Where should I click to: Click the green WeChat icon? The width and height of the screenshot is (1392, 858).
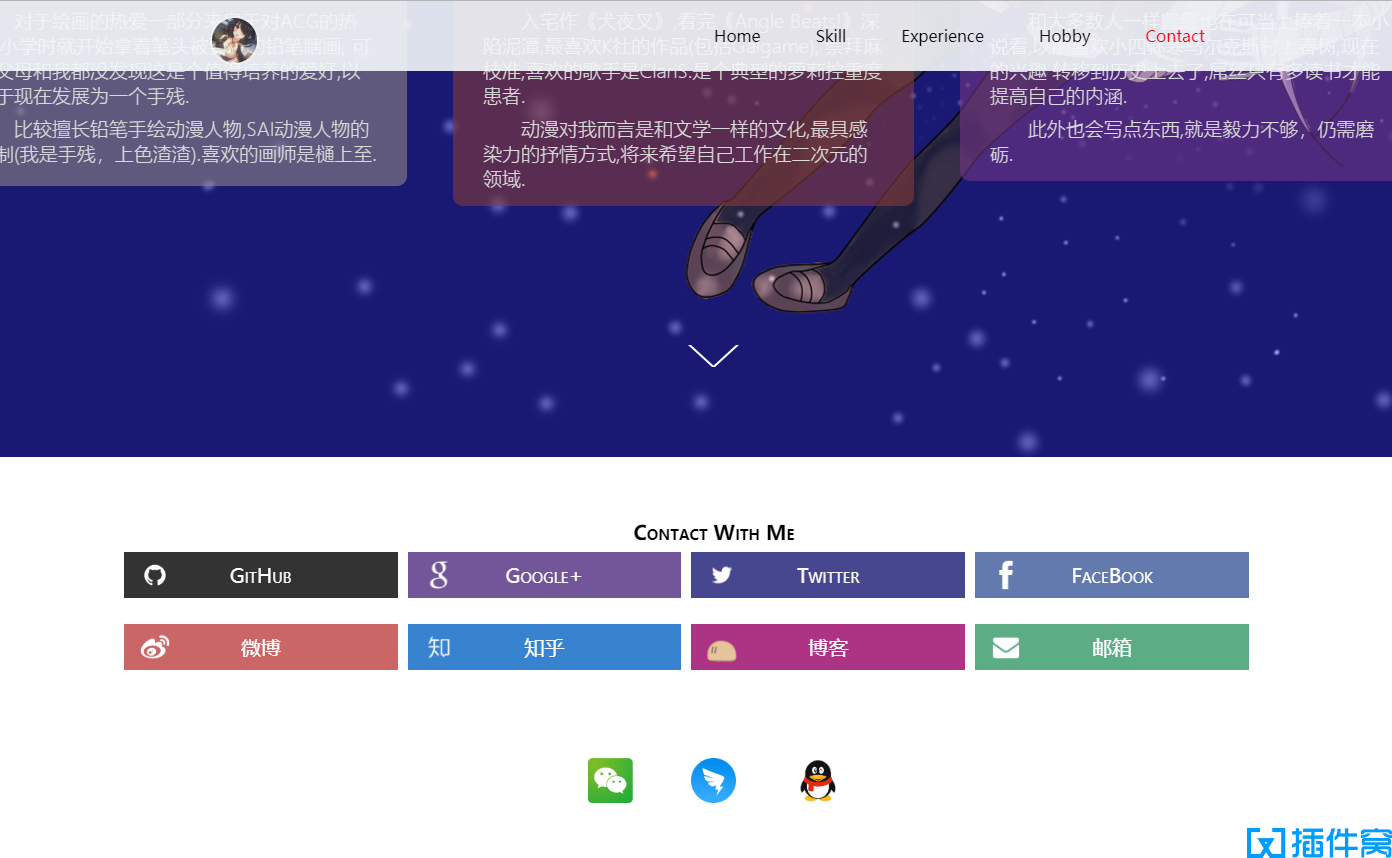point(610,780)
